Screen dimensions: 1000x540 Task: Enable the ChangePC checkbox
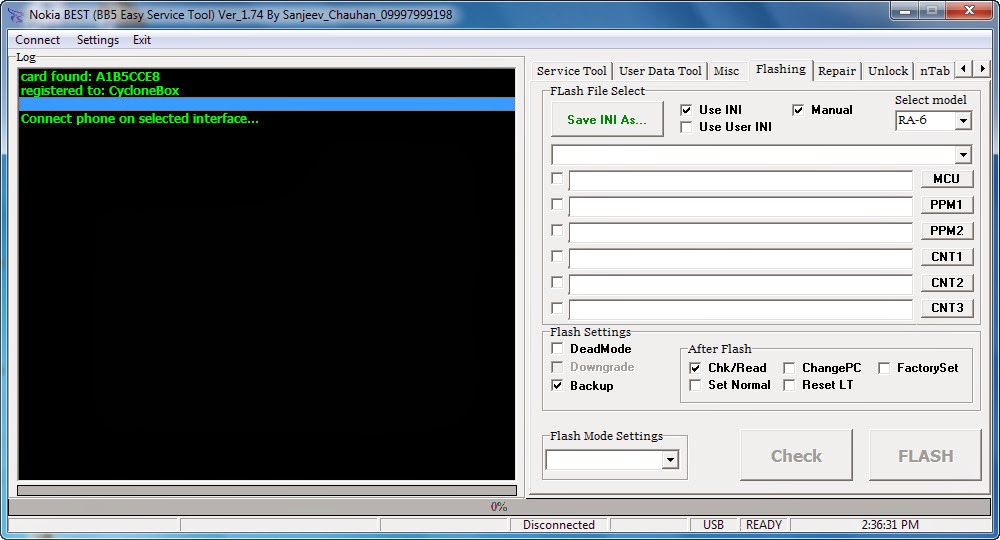(789, 368)
